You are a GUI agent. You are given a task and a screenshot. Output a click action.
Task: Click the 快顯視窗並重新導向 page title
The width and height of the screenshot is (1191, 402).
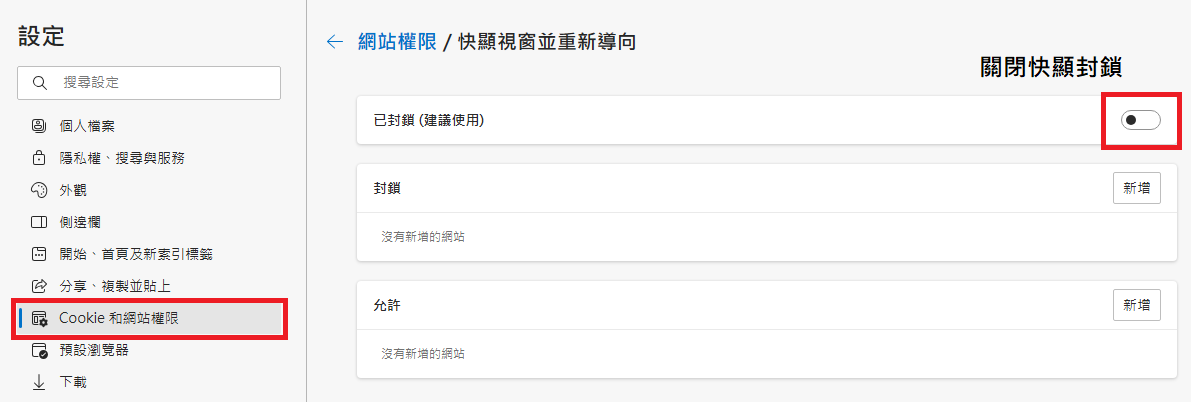click(547, 42)
